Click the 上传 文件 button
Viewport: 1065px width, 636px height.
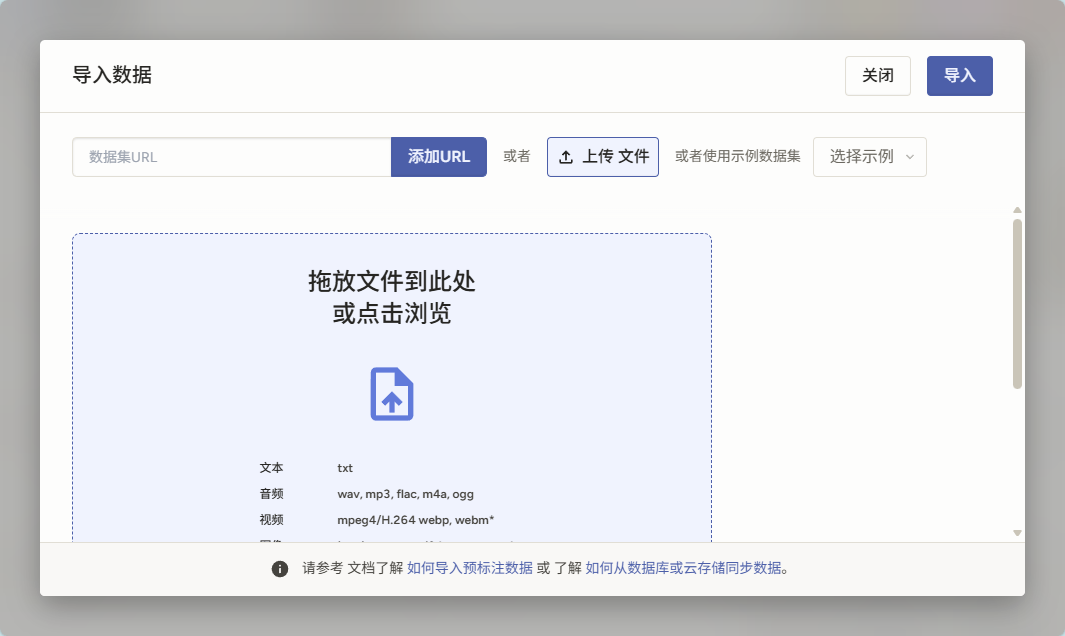[x=603, y=157]
